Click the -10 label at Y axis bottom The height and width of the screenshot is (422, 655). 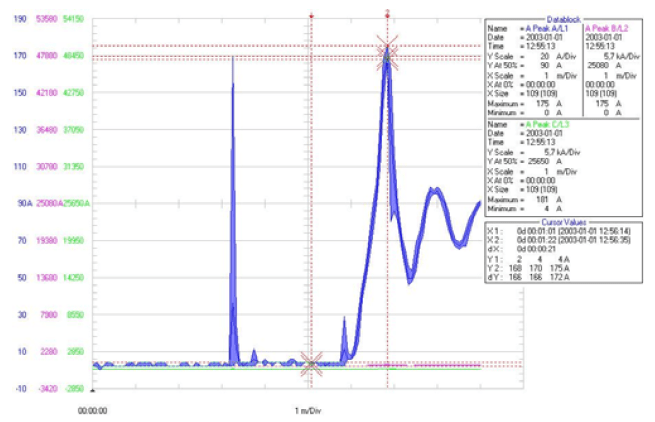pyautogui.click(x=20, y=389)
